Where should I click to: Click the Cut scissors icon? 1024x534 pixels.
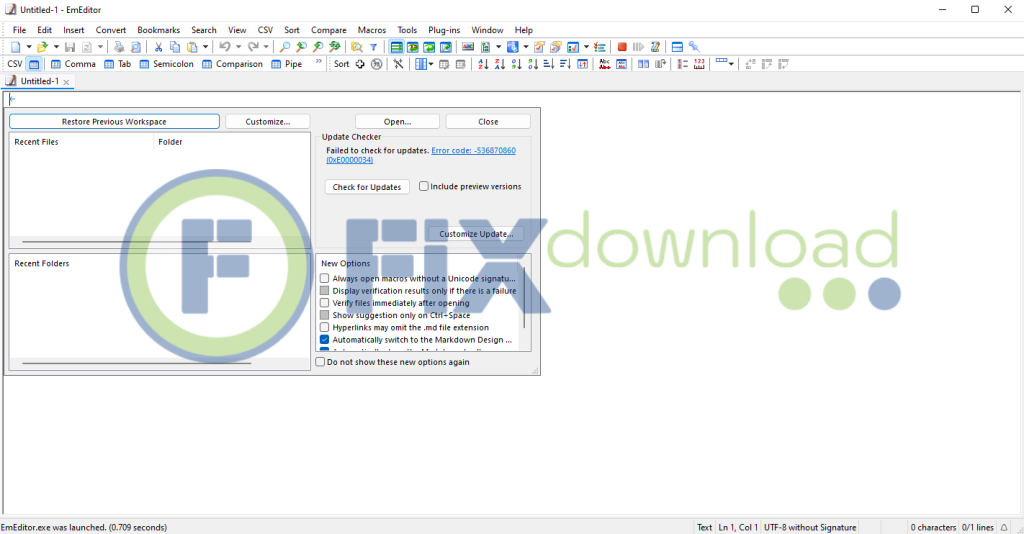[x=158, y=47]
